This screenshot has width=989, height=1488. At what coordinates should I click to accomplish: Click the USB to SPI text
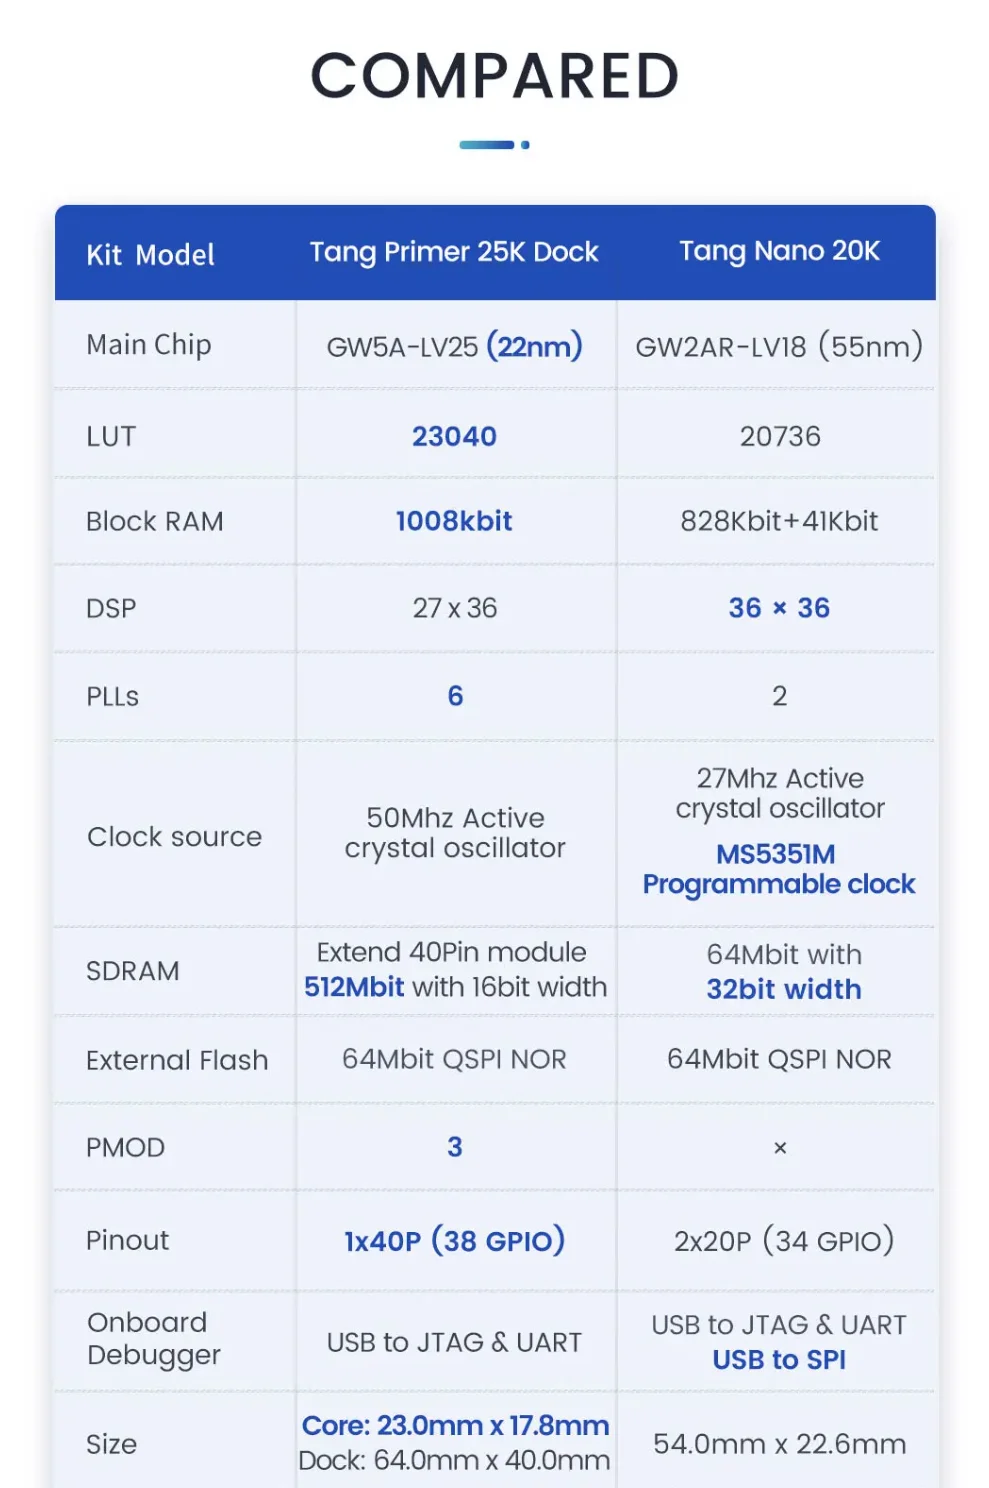tap(779, 1360)
